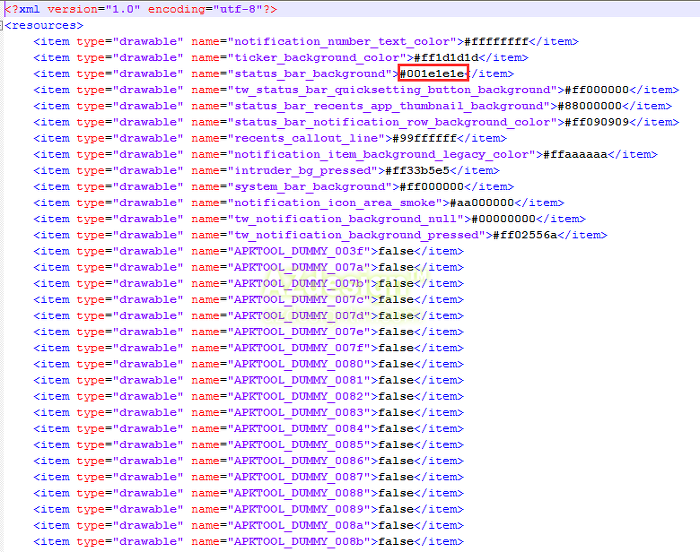Click name APKTOOL_DUMMY_007f

tap(300, 347)
